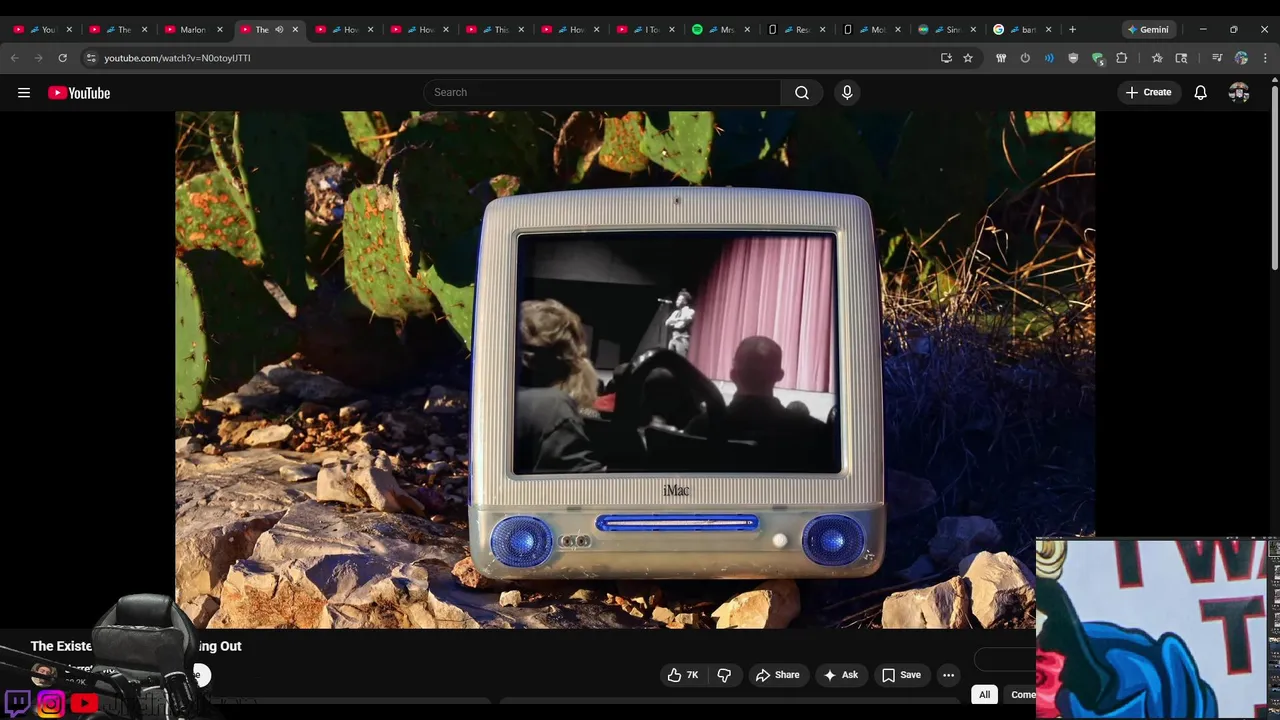
Task: Open YouTube account avatar menu
Action: [1239, 93]
